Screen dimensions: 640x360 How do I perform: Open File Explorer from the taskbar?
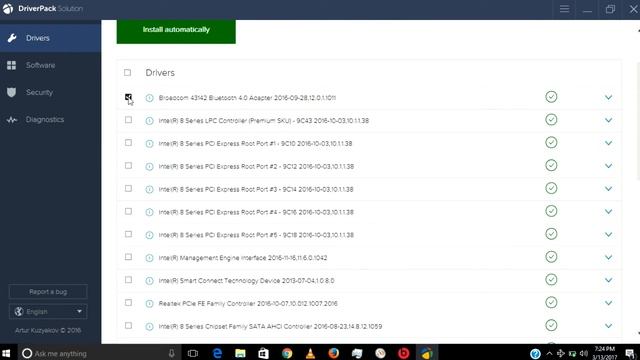240,353
